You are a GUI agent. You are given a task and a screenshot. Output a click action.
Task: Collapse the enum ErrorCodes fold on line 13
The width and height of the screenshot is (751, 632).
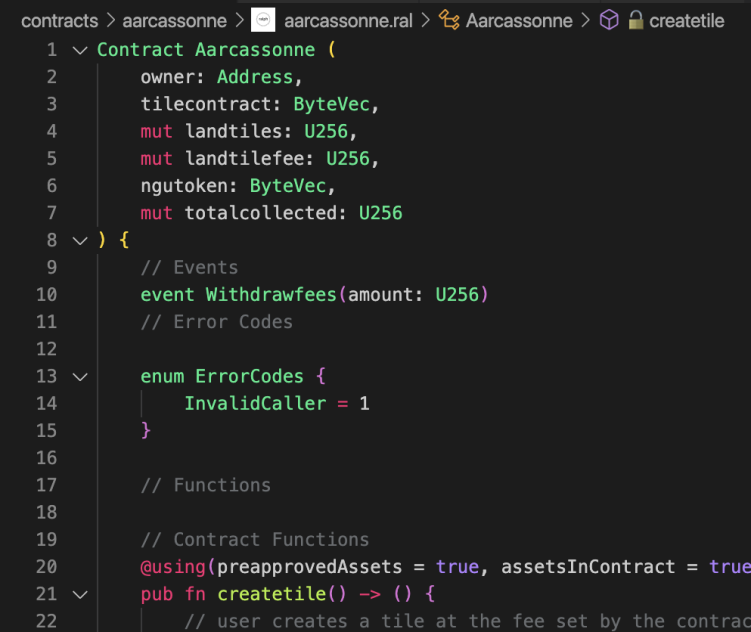click(x=80, y=376)
